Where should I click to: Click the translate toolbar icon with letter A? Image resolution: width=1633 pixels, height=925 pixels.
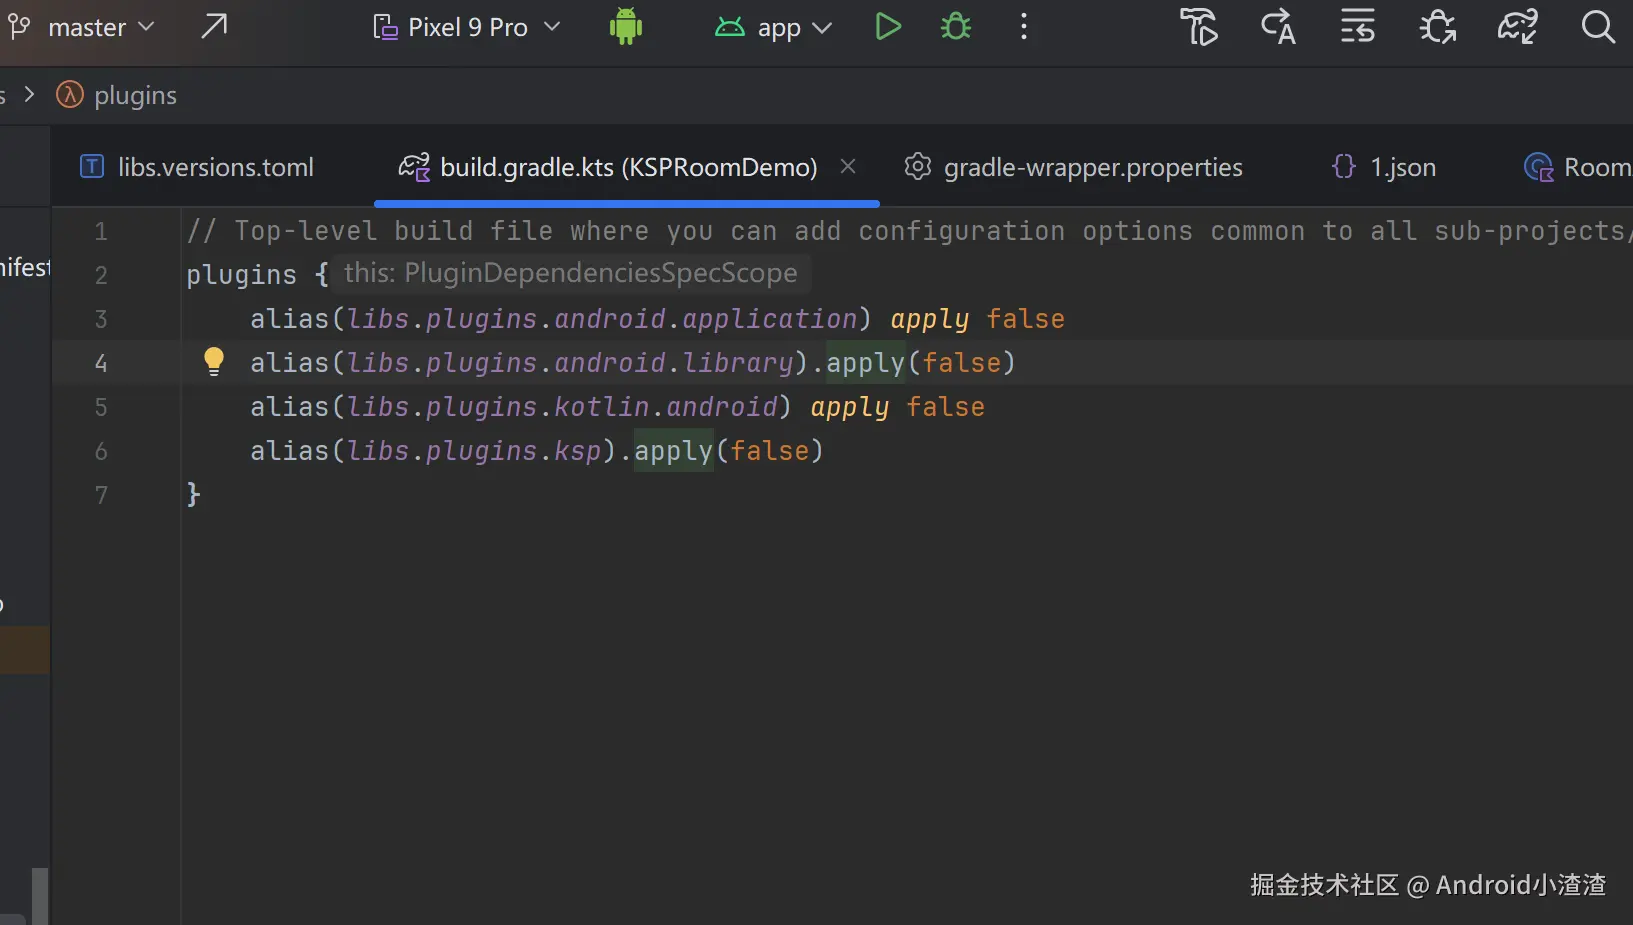point(1278,27)
